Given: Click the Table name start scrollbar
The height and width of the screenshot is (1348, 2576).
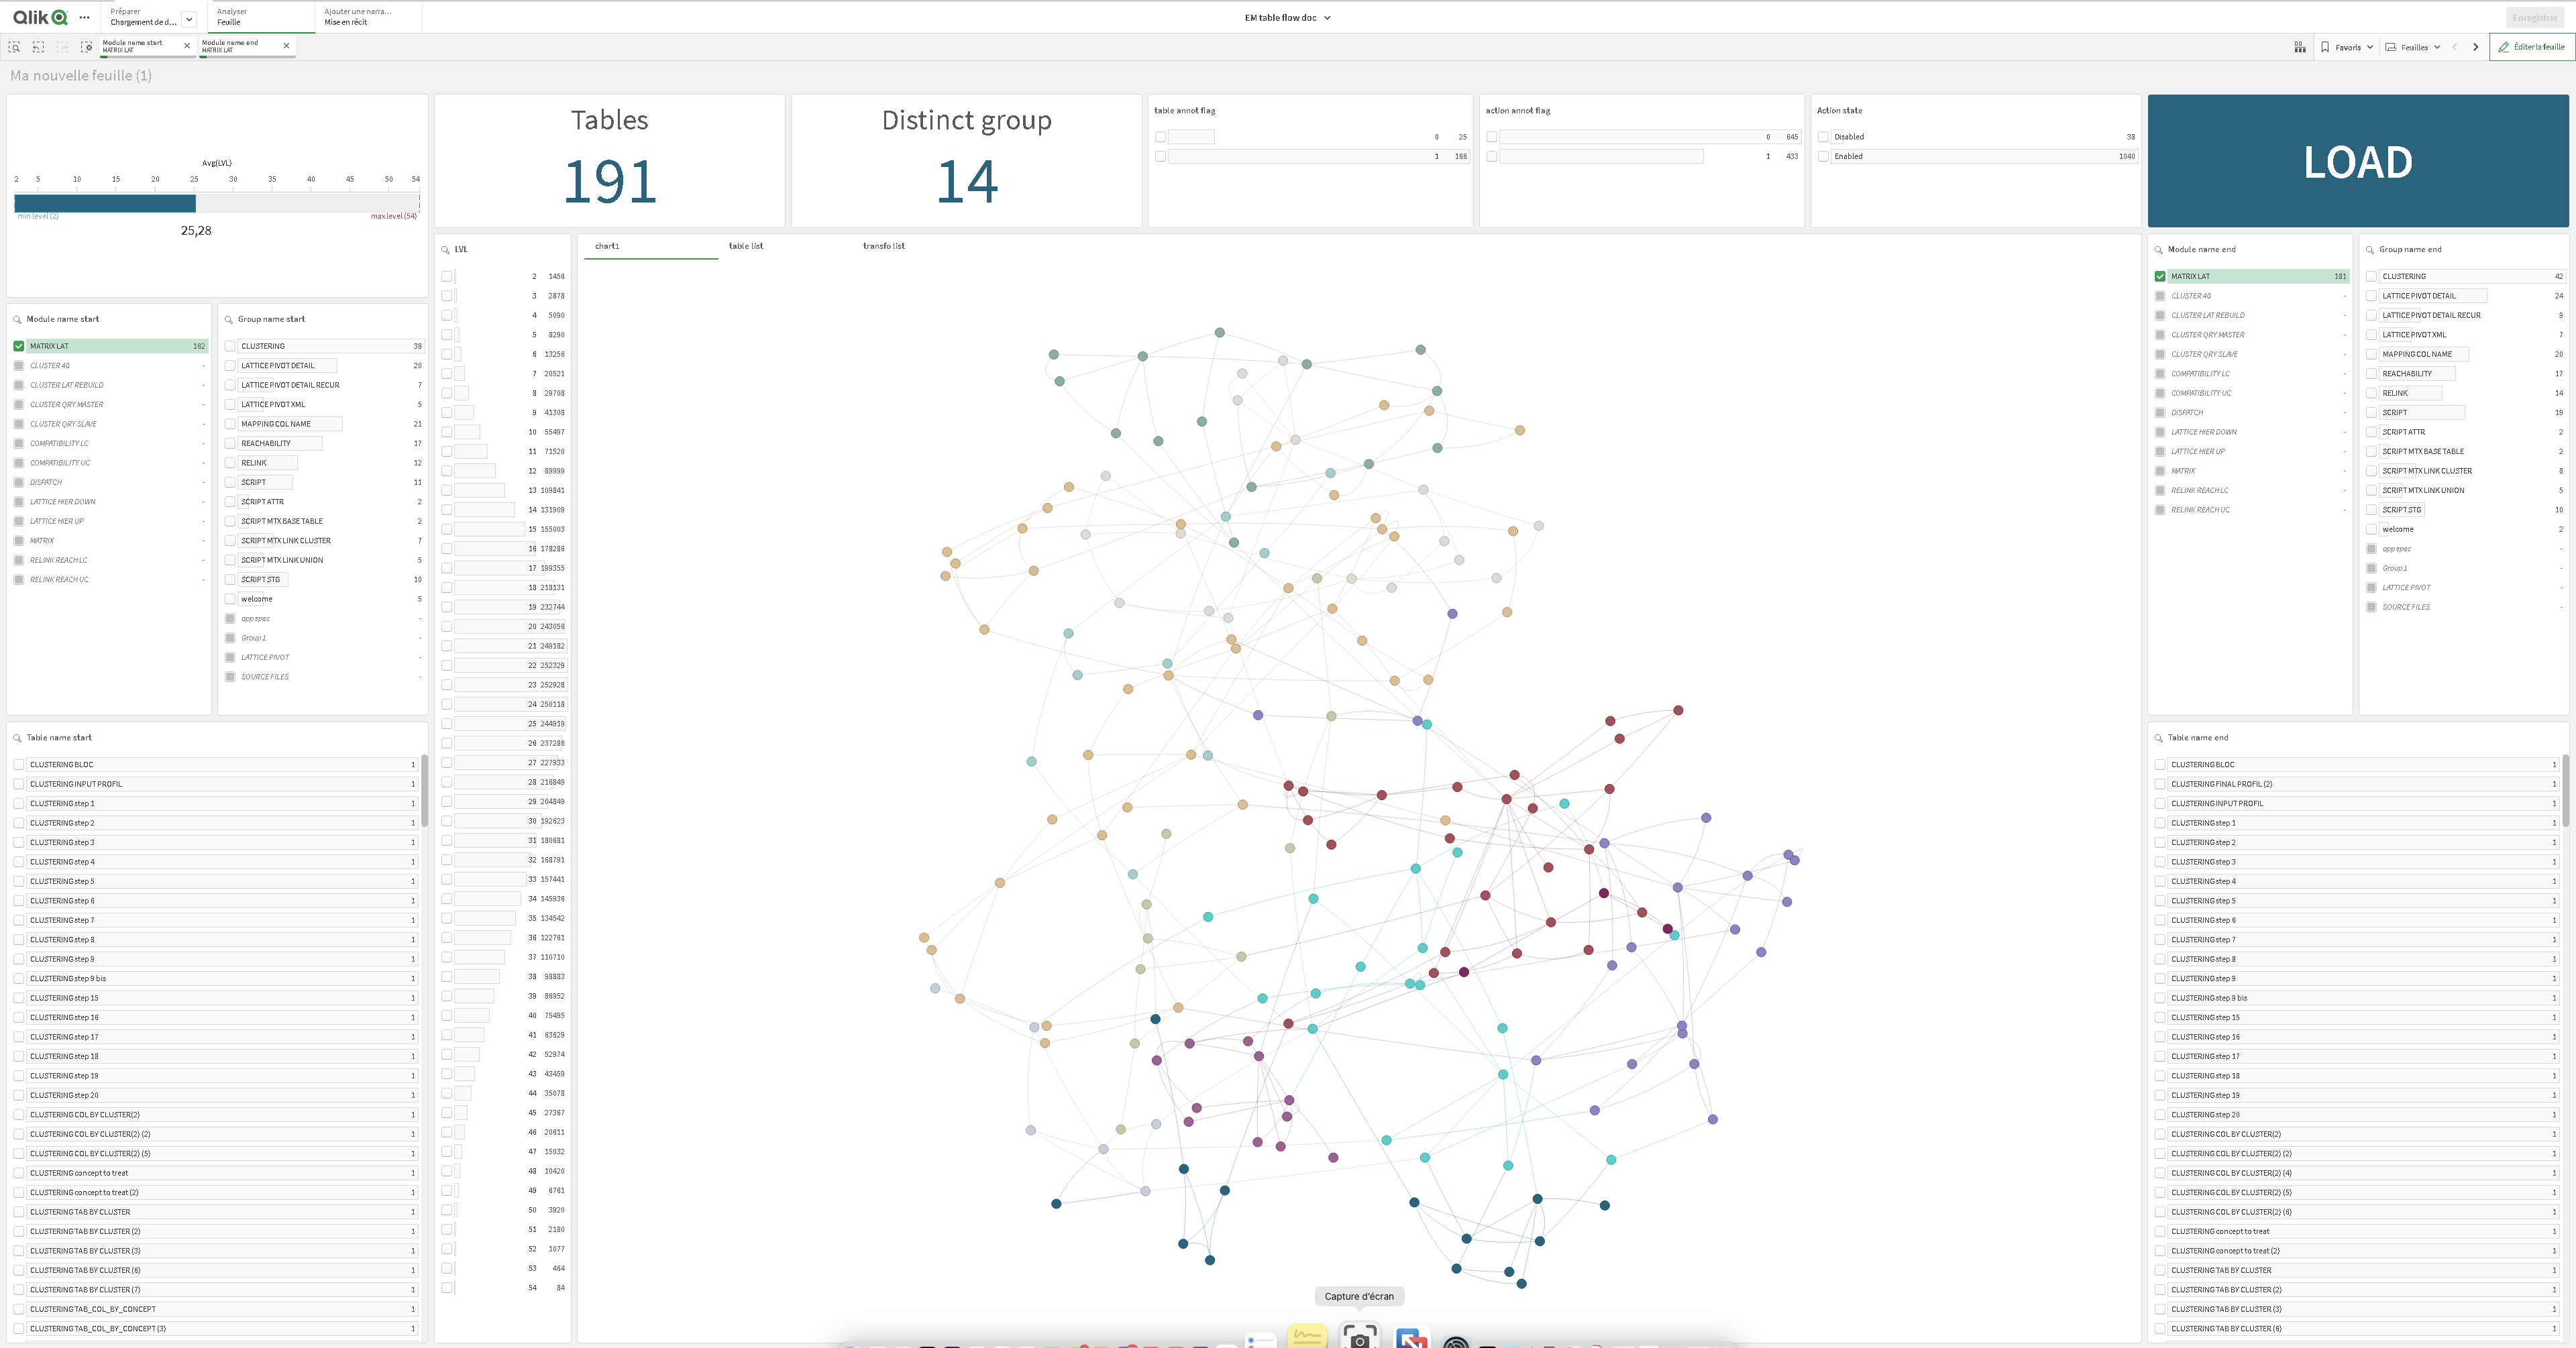Looking at the screenshot, I should click(x=424, y=790).
